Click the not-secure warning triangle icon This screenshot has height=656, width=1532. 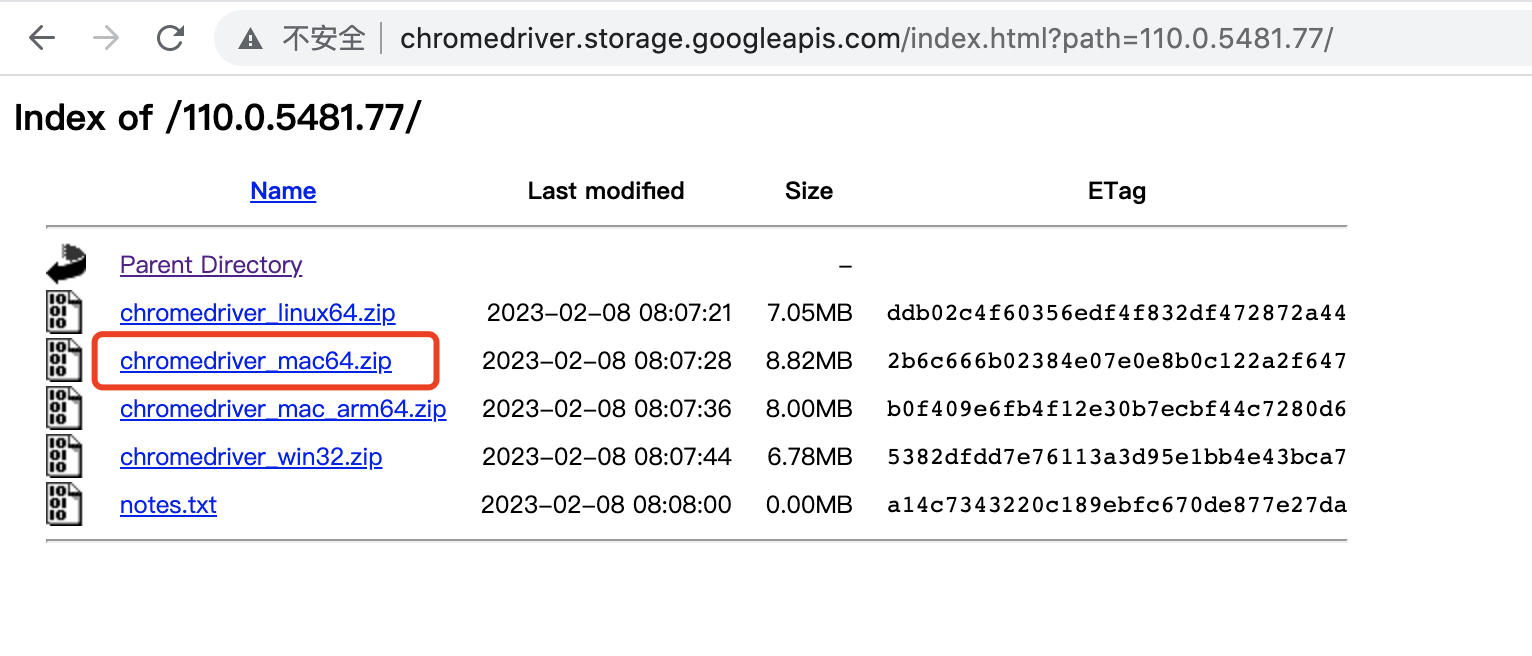click(250, 40)
